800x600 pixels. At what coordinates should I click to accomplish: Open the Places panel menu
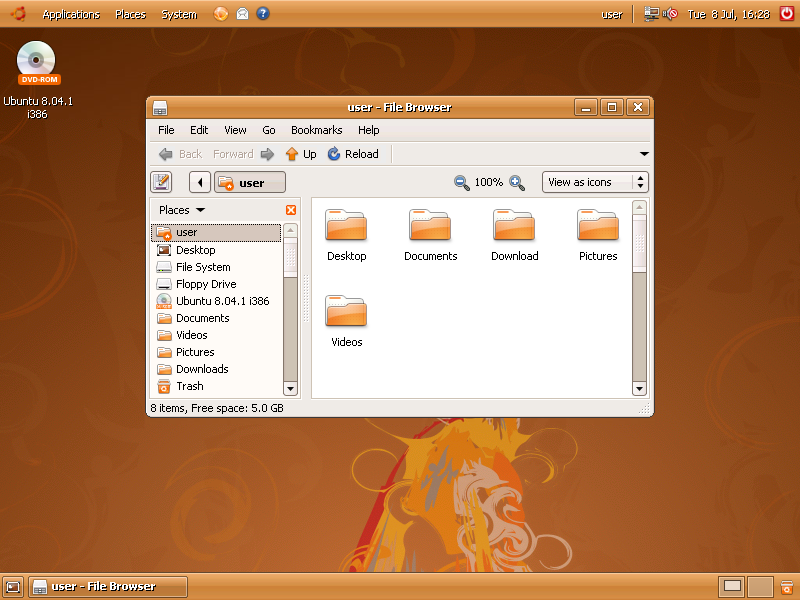pos(131,14)
